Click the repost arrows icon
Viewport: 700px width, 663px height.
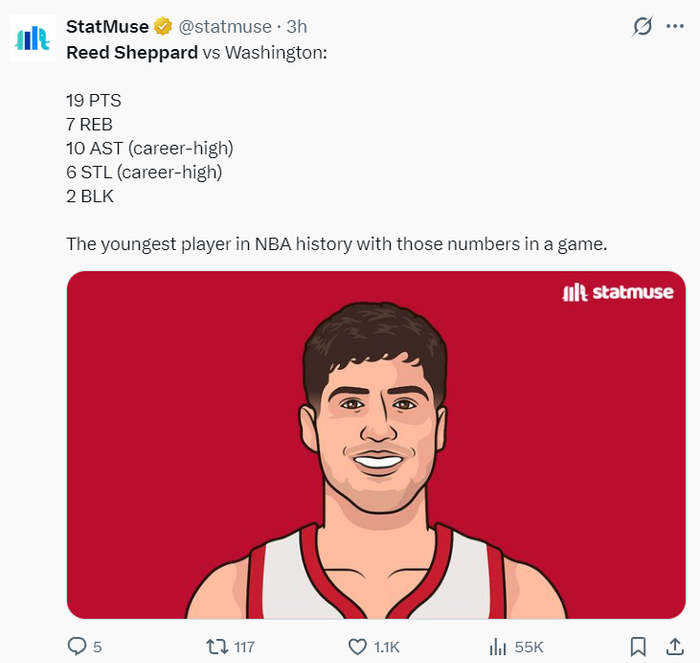[215, 647]
